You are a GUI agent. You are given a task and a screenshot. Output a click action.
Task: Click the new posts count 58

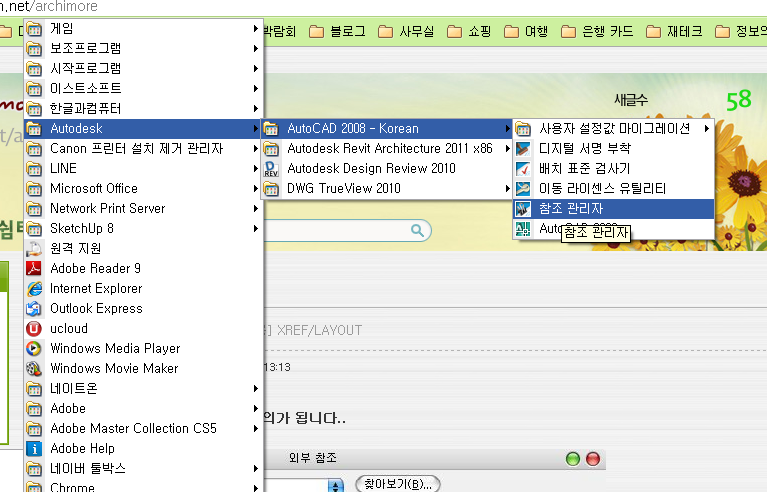click(739, 100)
